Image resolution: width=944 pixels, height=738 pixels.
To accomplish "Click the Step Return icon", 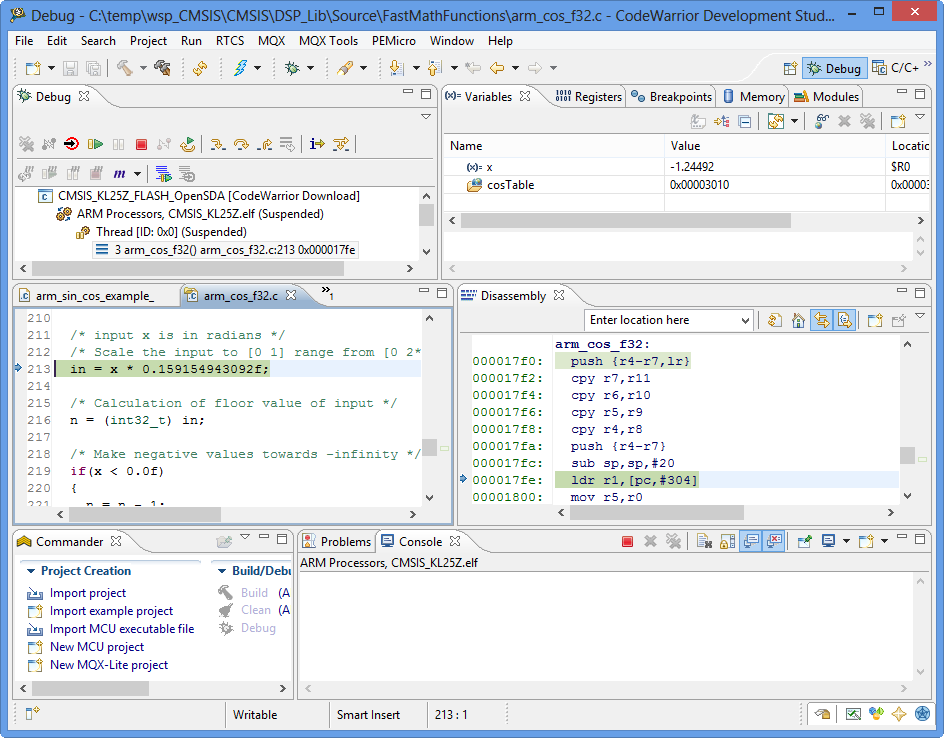I will click(x=264, y=144).
